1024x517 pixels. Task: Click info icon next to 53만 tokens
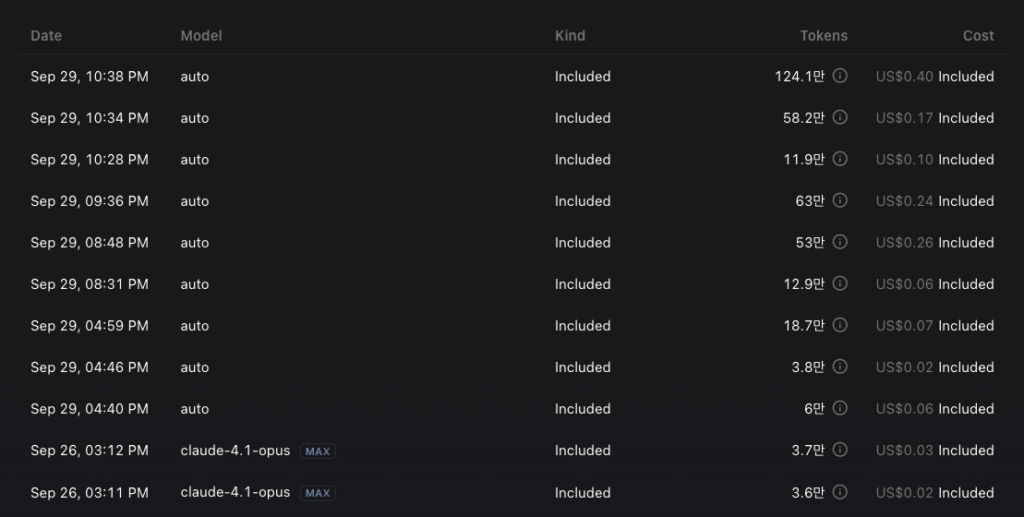(x=840, y=242)
